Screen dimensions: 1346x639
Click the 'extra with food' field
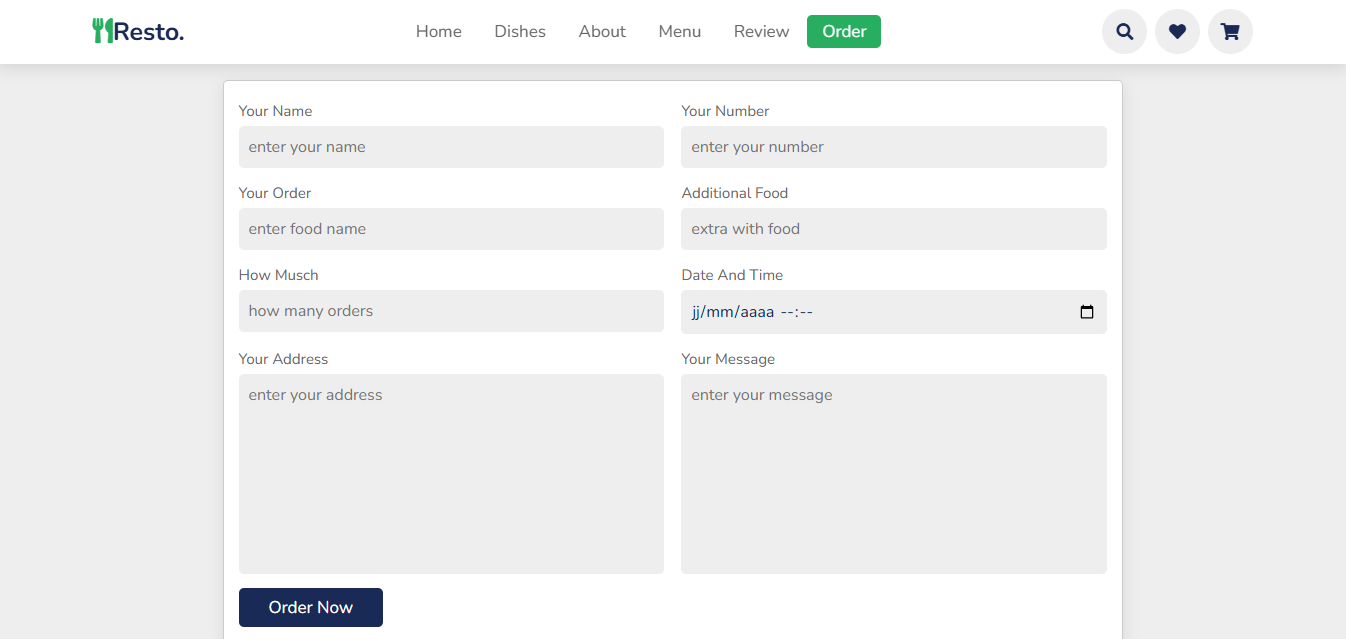(x=894, y=229)
